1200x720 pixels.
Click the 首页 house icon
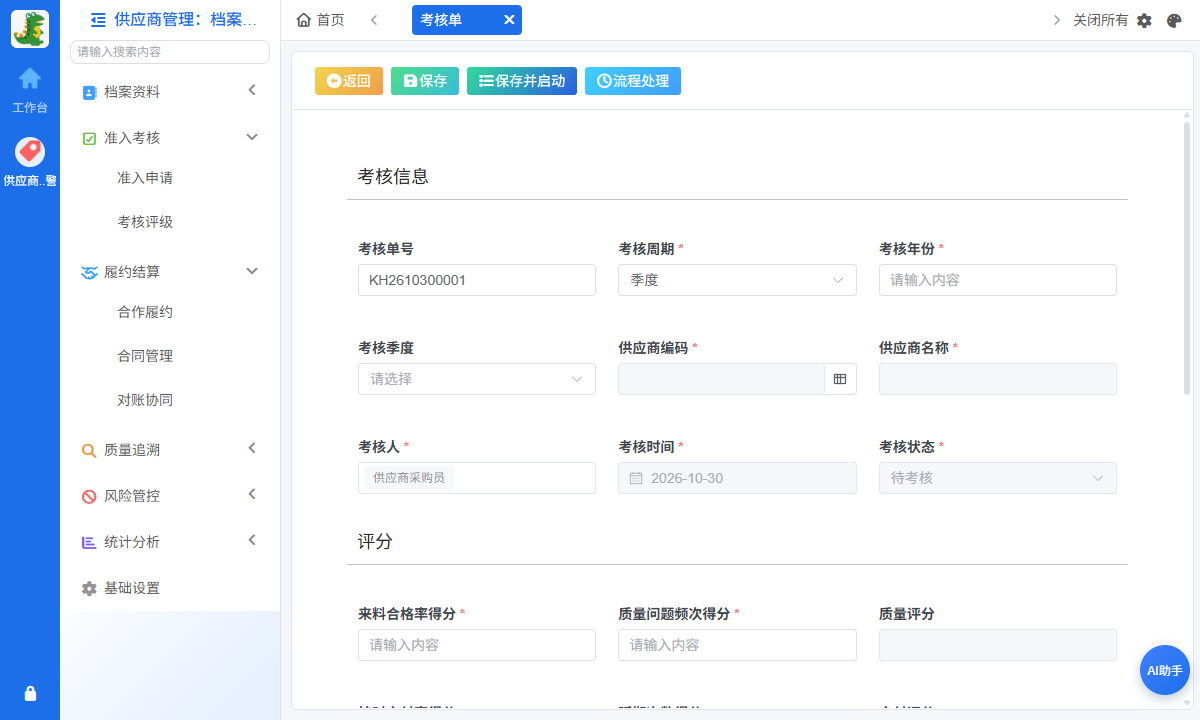[304, 20]
